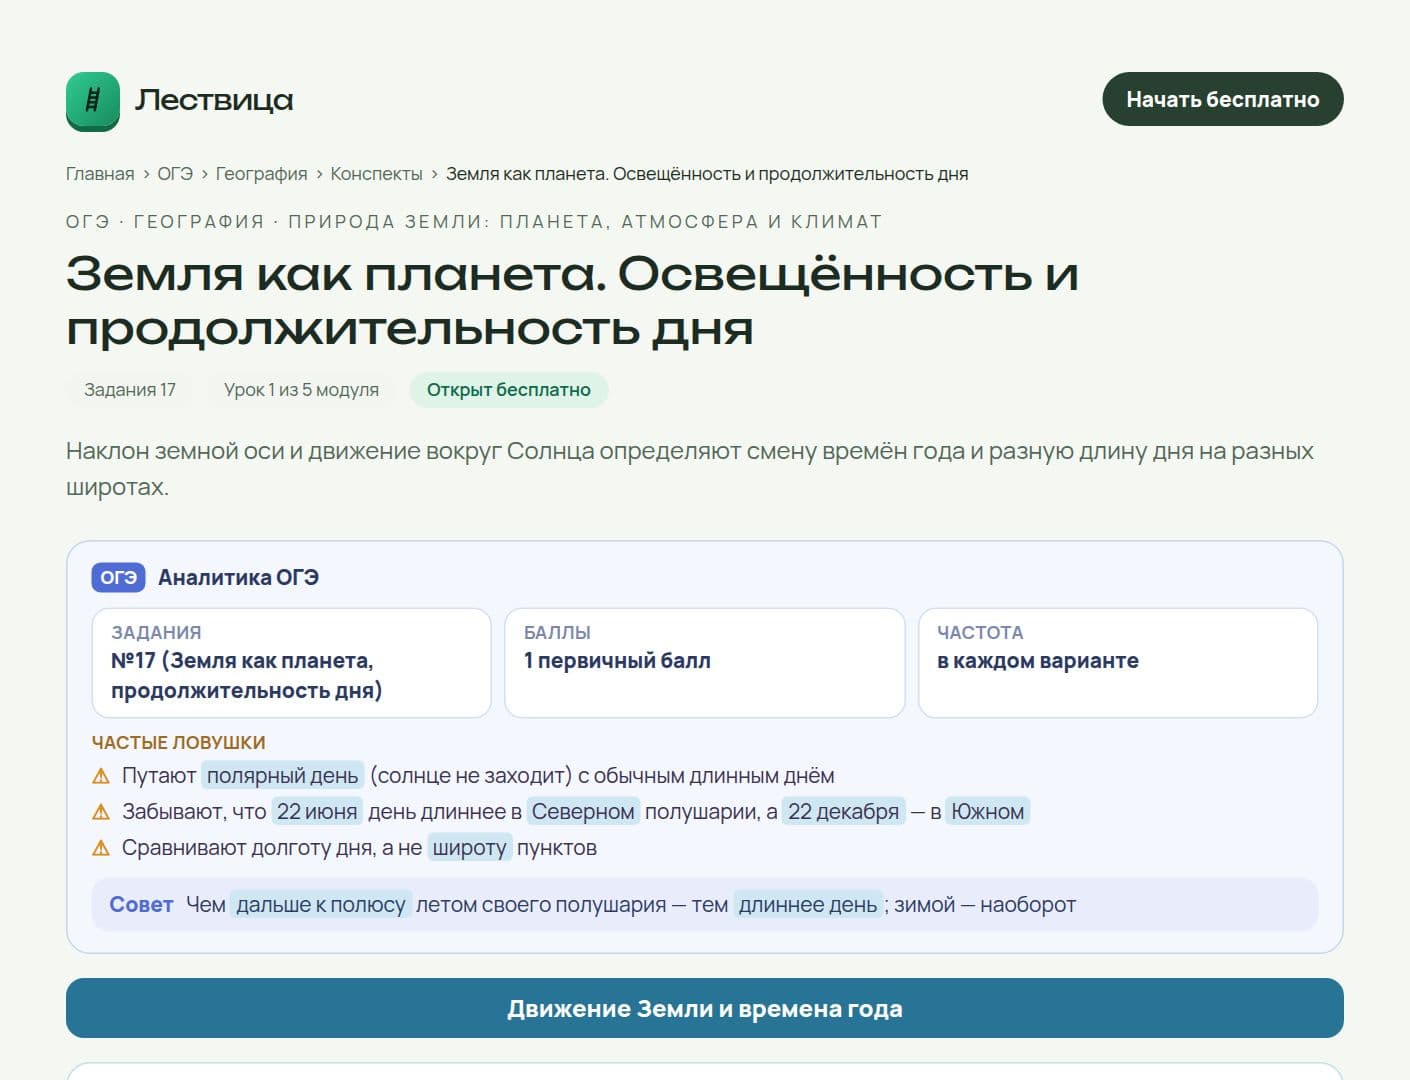
Task: Click the "Совет" label in the tip box
Action: [x=141, y=905]
